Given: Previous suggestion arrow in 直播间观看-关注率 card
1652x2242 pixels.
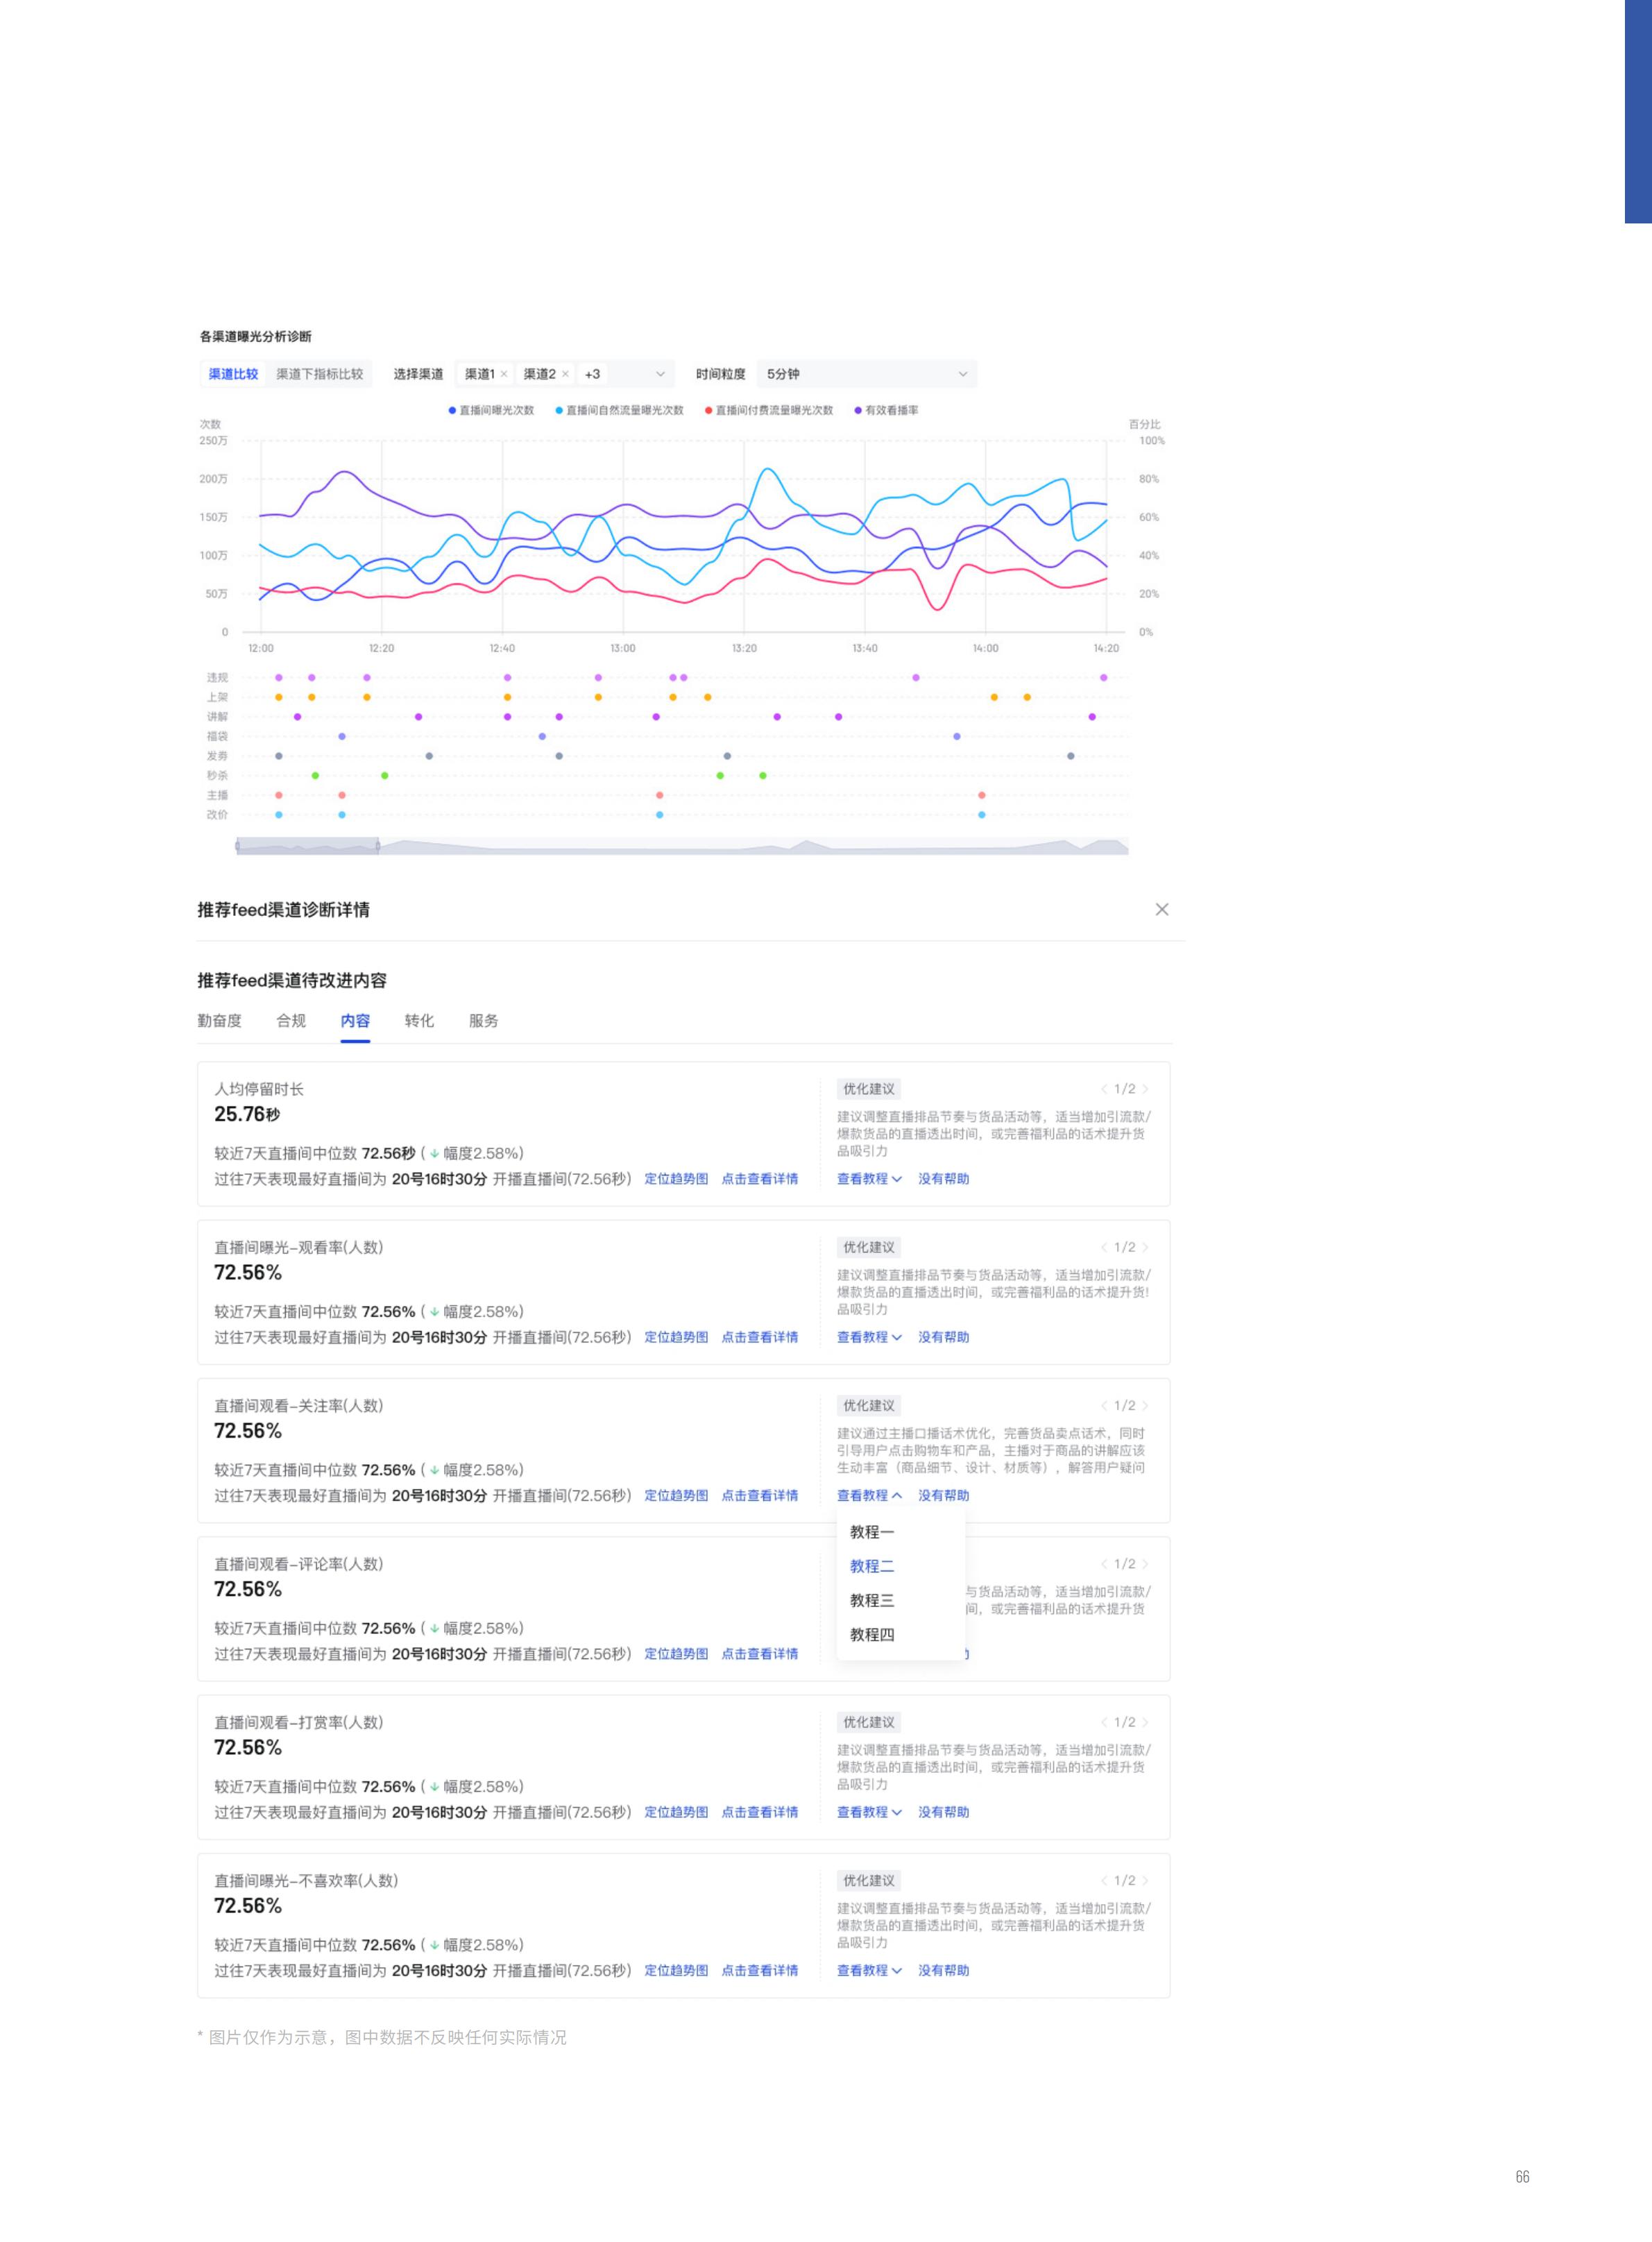Looking at the screenshot, I should click(x=1104, y=1405).
